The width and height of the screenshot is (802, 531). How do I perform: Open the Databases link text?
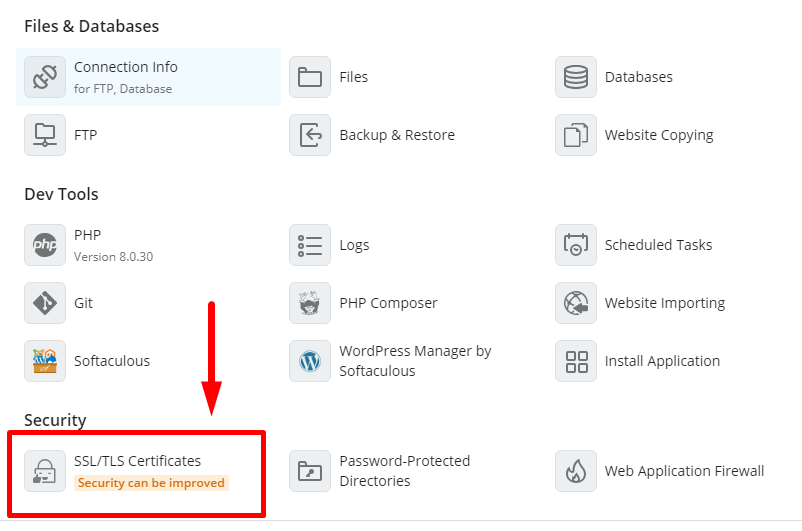[x=639, y=77]
